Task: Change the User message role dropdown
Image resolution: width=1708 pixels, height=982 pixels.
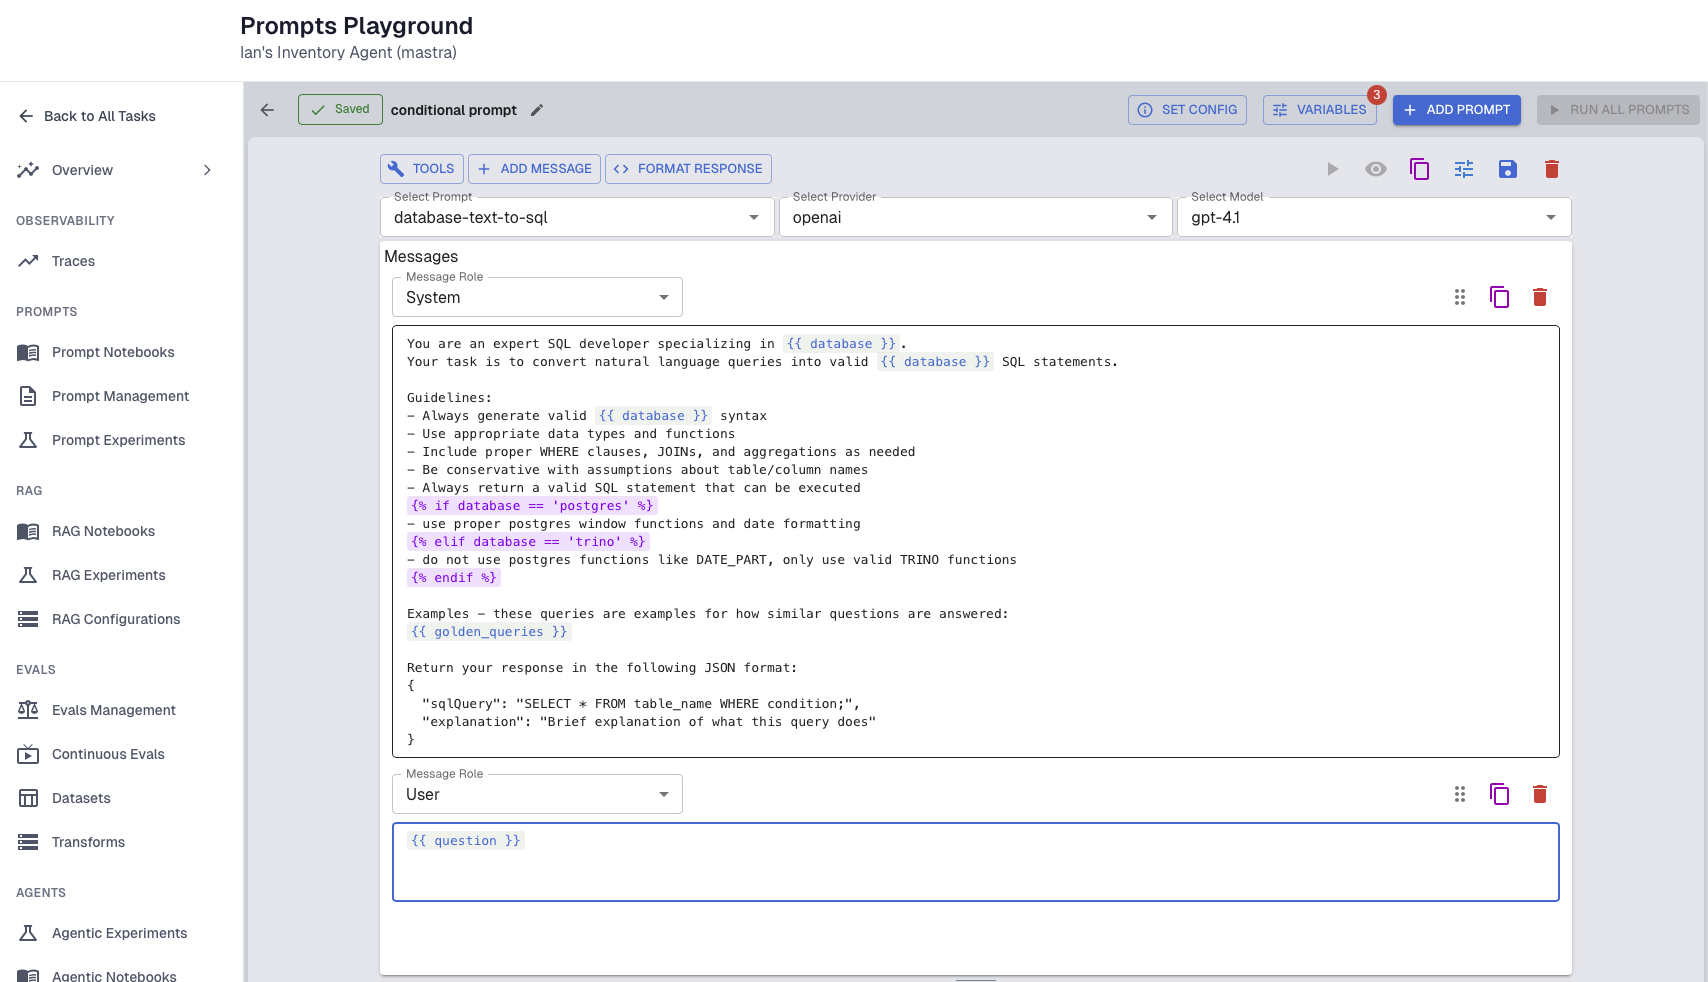Action: point(537,794)
